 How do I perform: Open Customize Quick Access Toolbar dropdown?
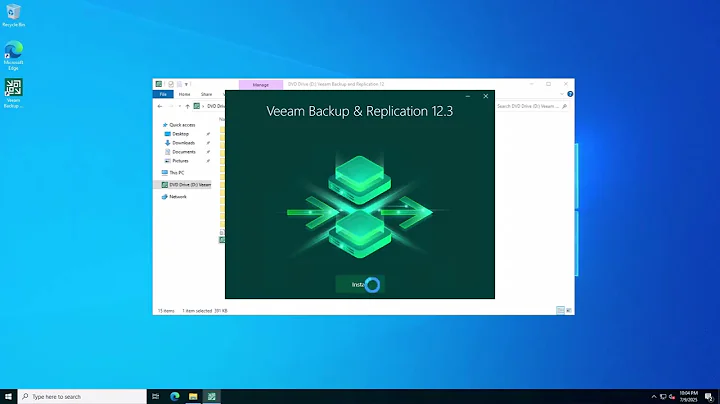click(186, 84)
